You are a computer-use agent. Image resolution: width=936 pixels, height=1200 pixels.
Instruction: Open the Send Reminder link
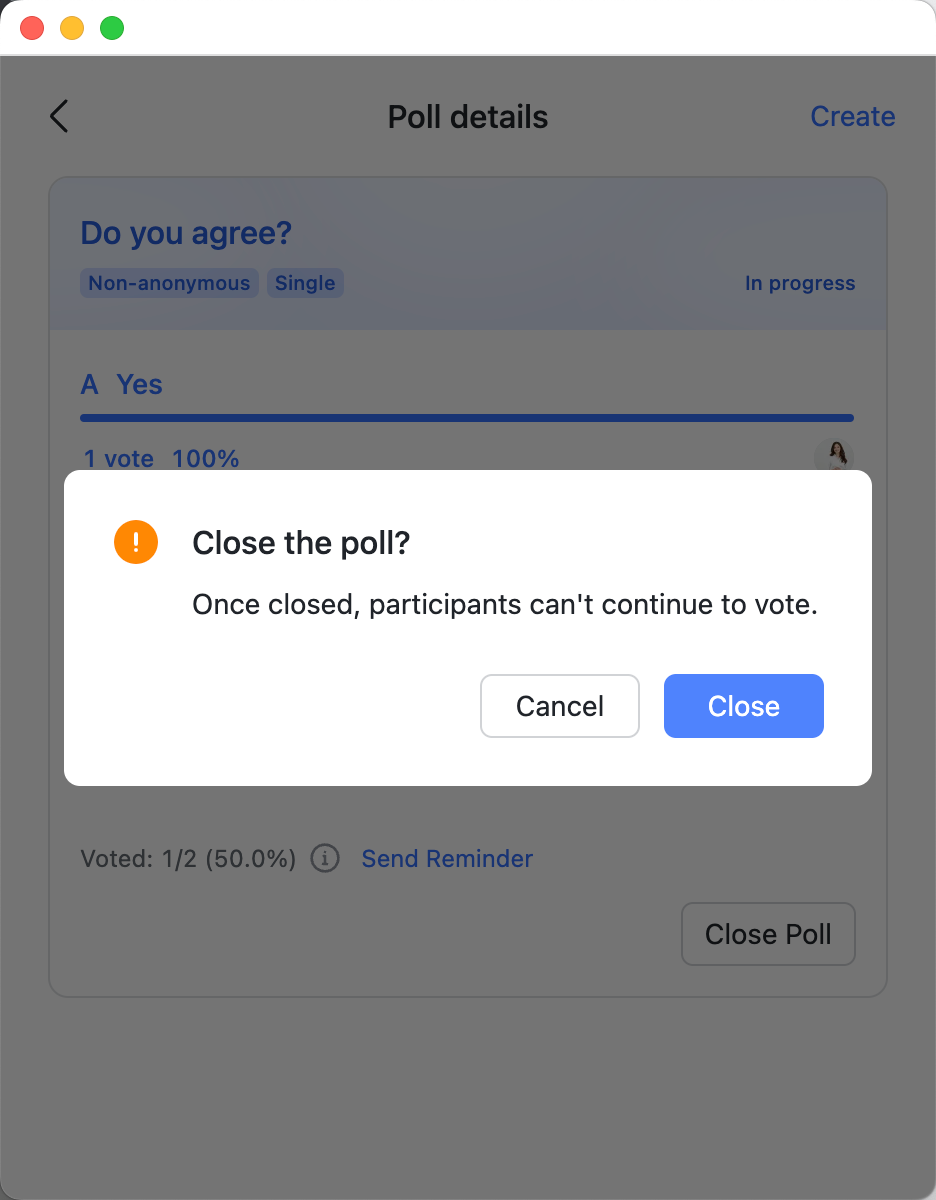(x=447, y=858)
